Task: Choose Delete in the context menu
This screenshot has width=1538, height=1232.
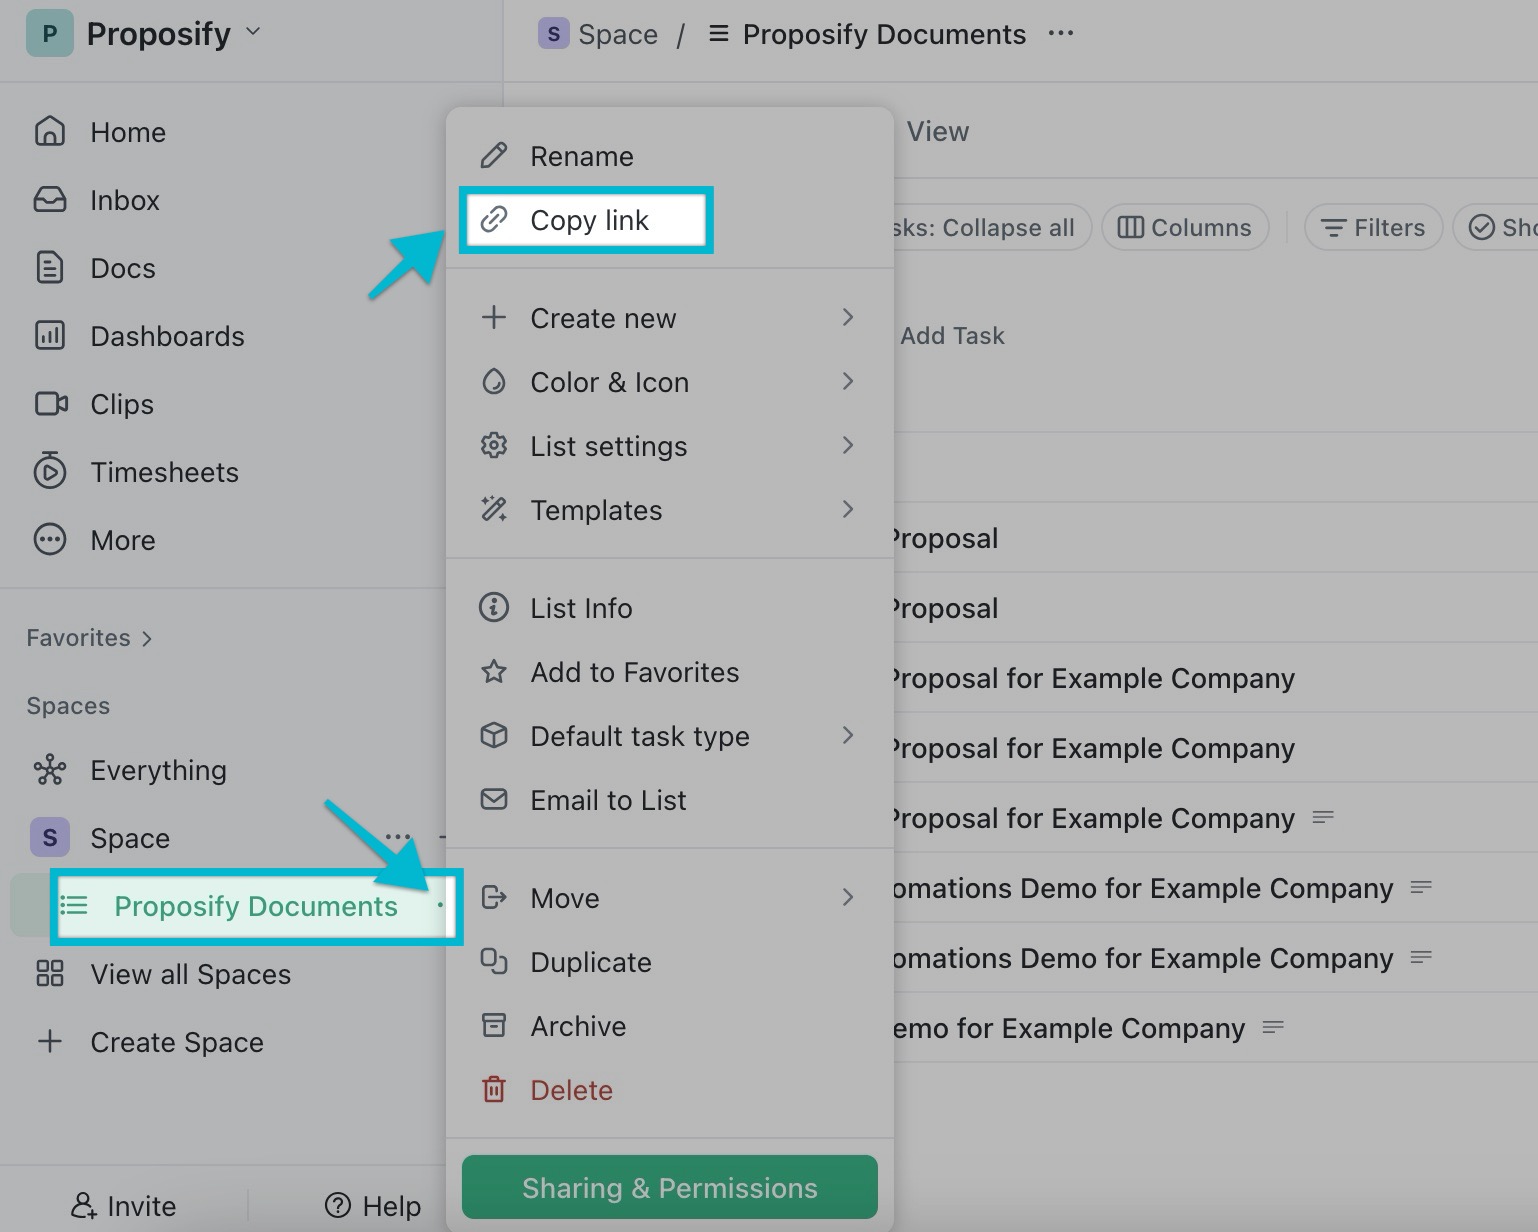Action: tap(669, 1090)
